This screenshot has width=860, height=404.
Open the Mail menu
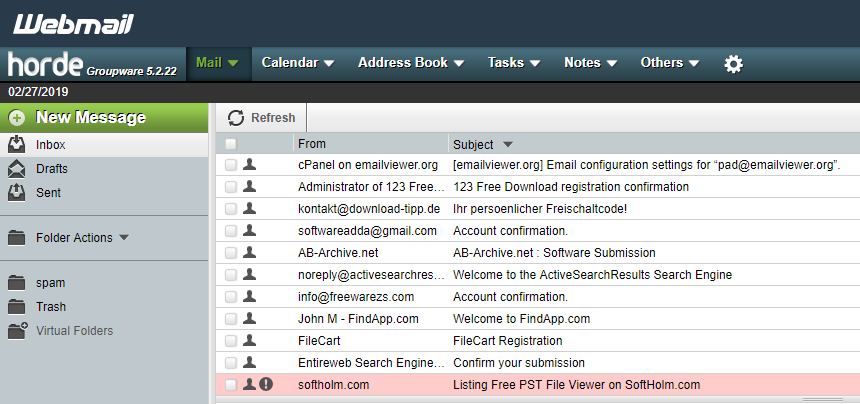[x=218, y=63]
